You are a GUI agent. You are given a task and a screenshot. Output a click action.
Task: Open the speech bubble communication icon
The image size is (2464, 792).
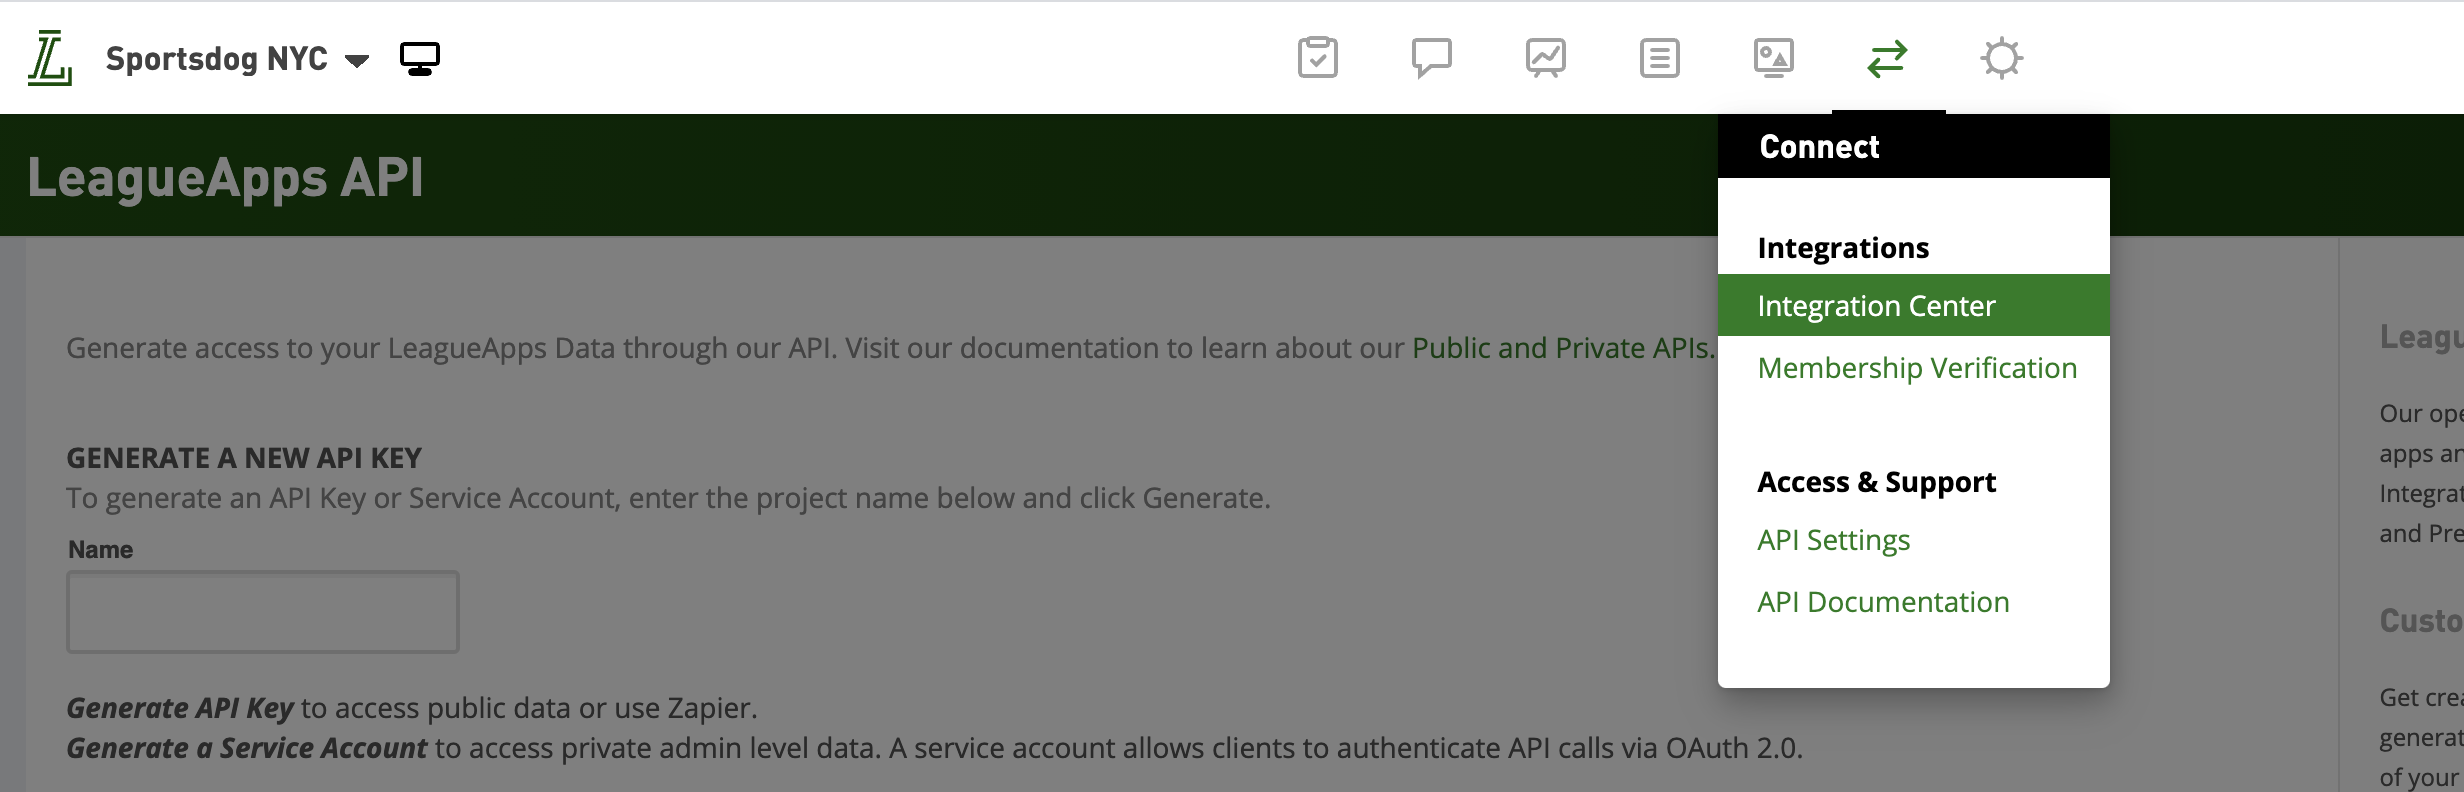click(x=1432, y=58)
